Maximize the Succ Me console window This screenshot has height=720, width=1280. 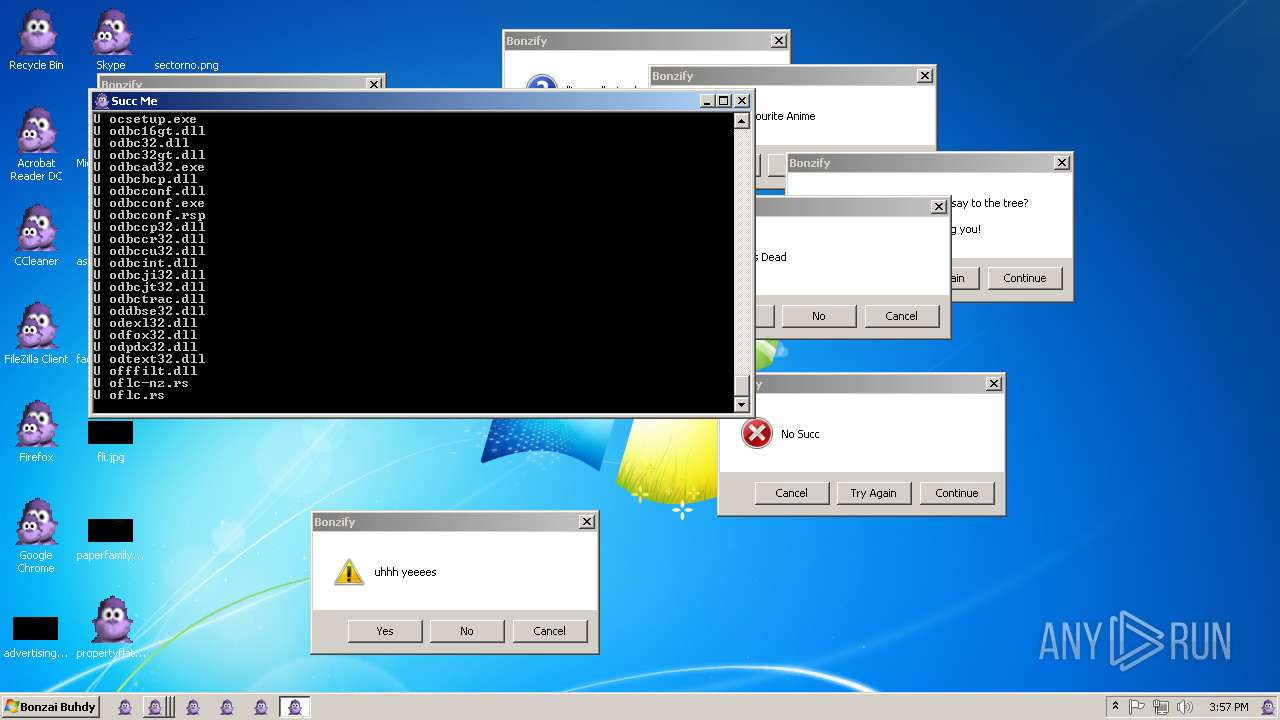(724, 101)
